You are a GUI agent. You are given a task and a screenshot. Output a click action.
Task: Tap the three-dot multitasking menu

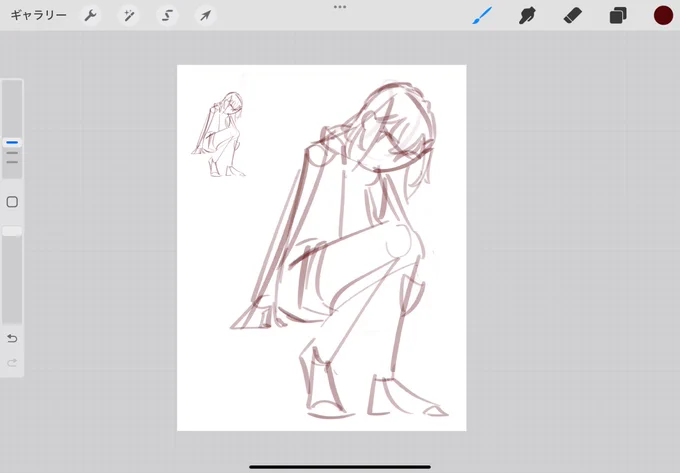pyautogui.click(x=340, y=7)
